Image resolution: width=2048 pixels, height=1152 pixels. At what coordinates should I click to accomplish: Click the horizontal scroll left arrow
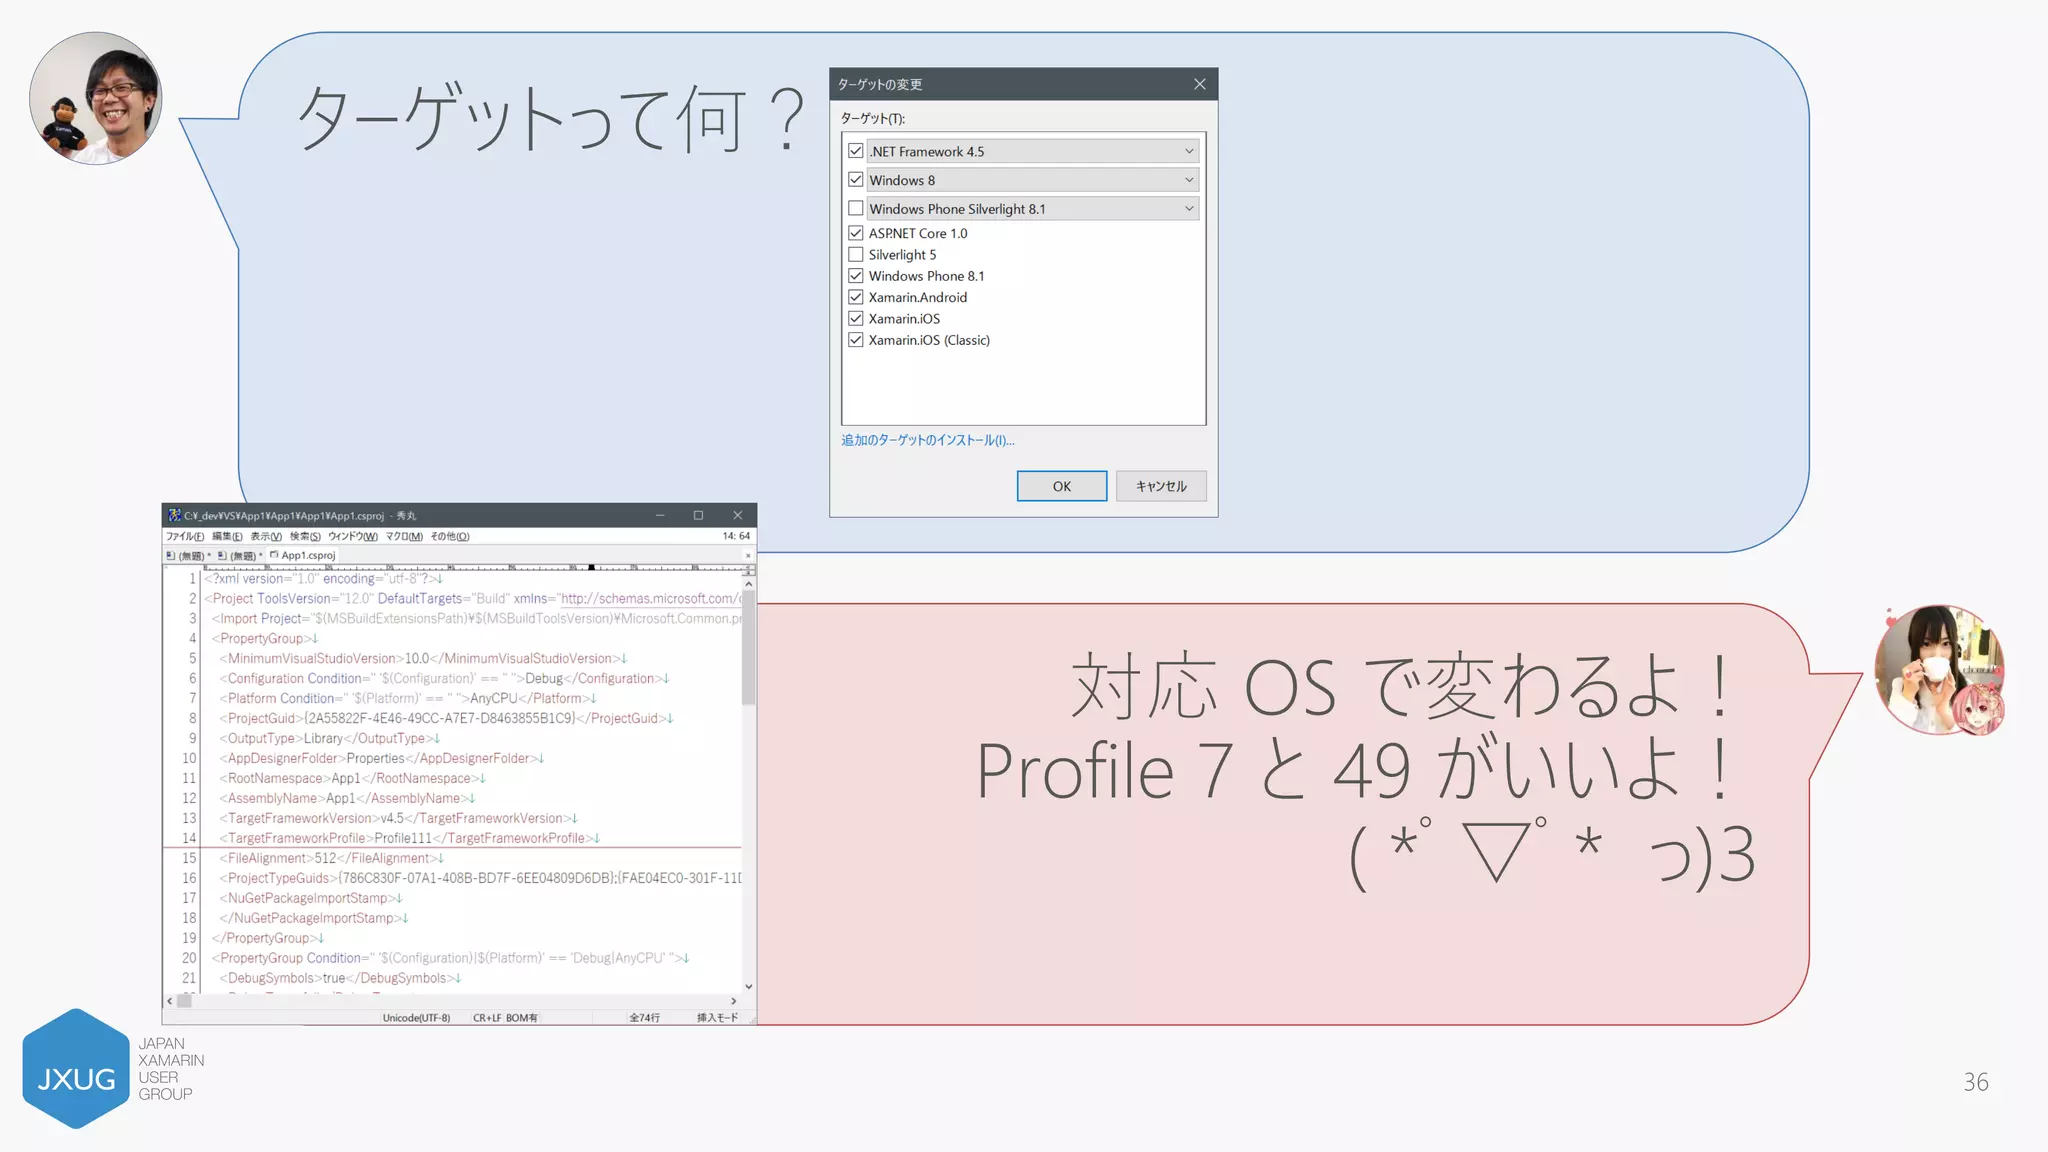(x=170, y=1001)
